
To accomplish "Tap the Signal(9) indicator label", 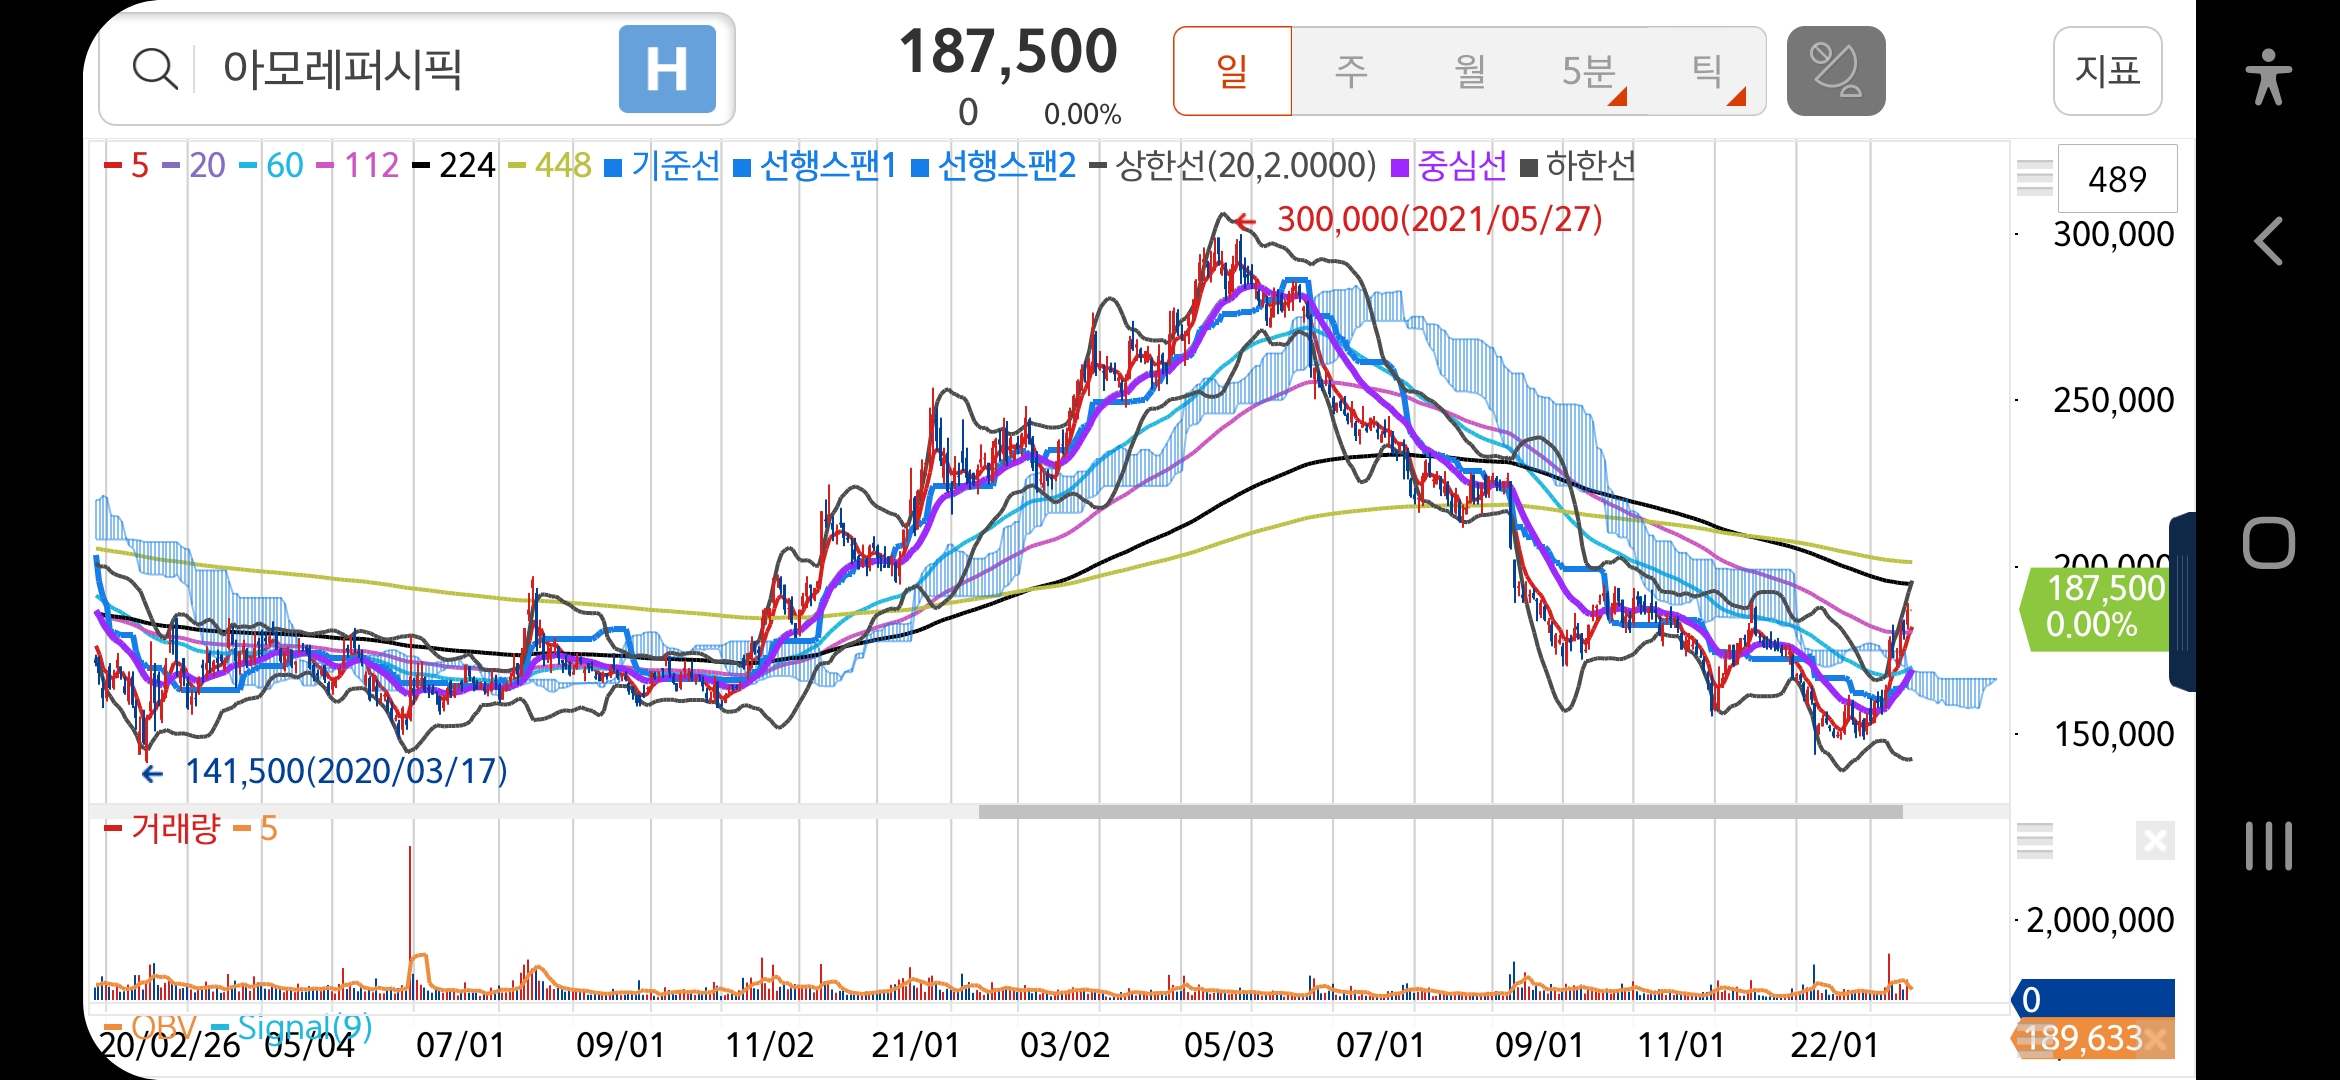I will point(292,1026).
